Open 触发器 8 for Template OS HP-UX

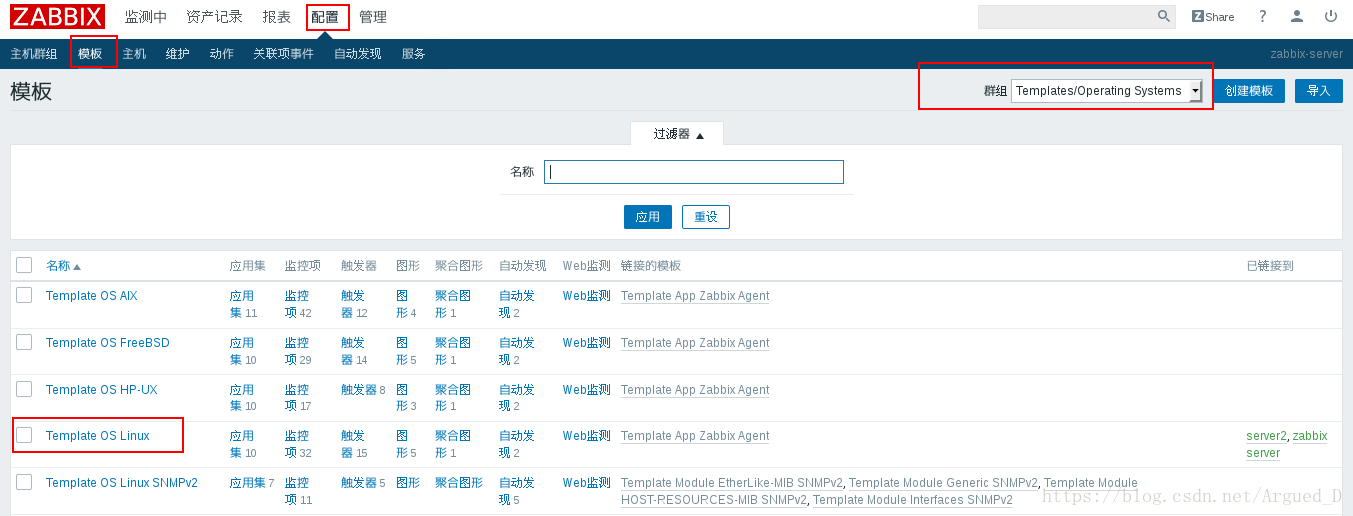[x=363, y=390]
